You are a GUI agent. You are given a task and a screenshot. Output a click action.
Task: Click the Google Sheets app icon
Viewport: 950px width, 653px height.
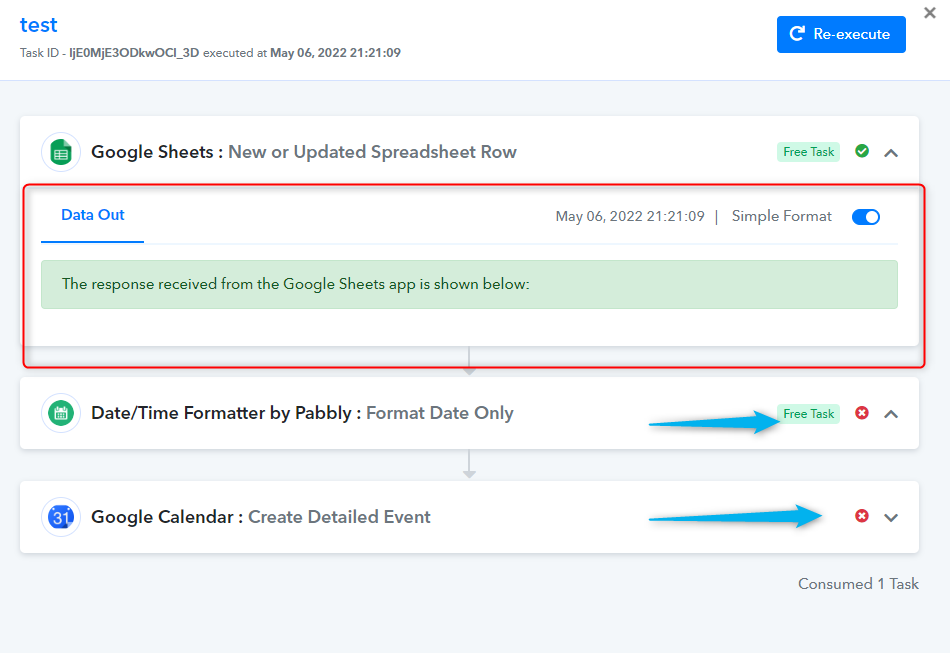[x=61, y=152]
